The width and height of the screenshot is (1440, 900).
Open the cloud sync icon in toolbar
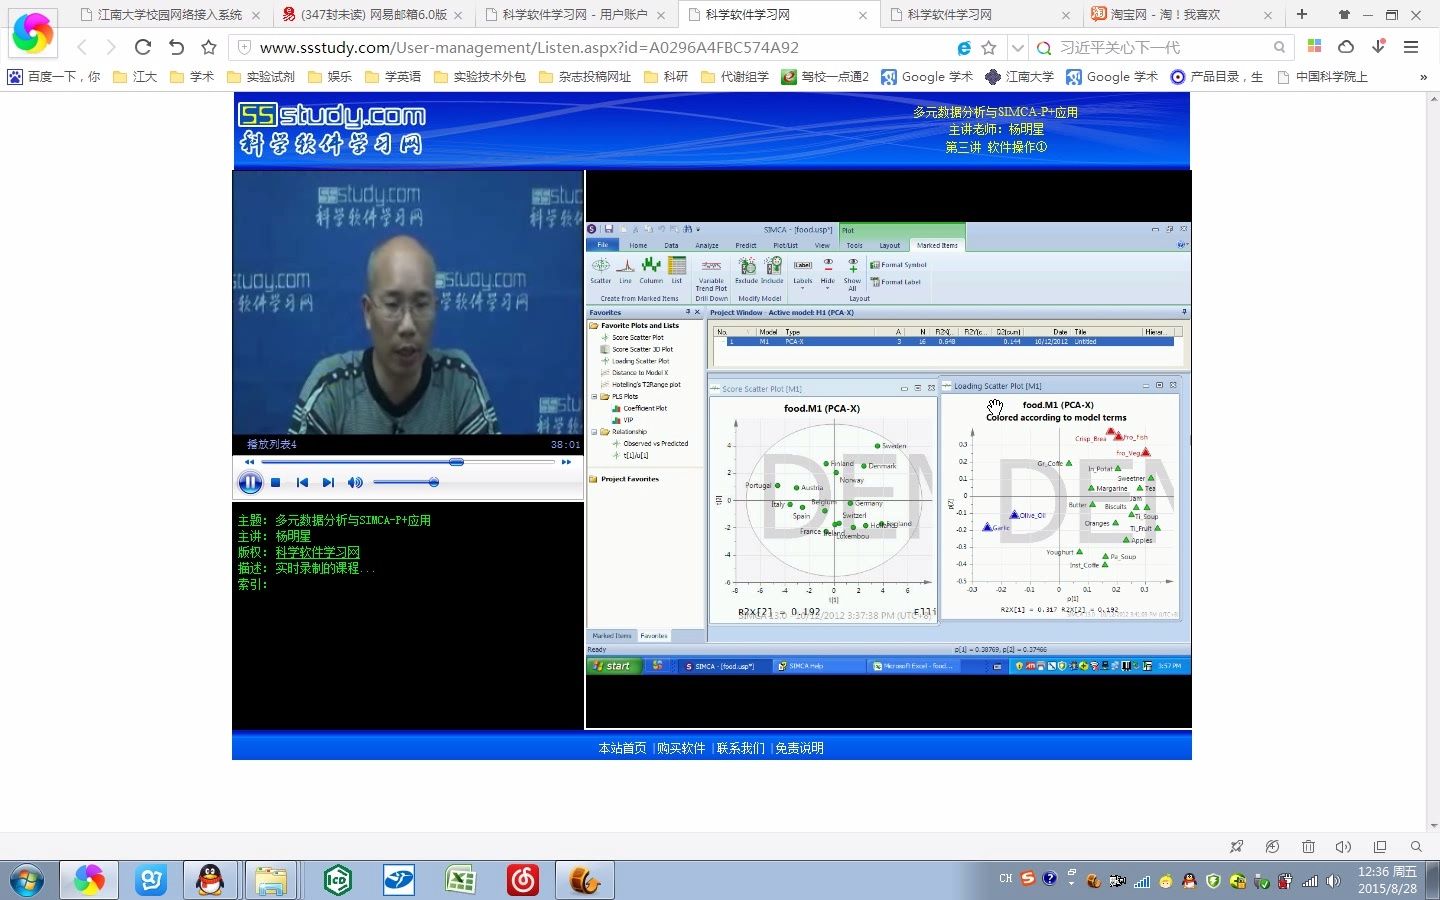[x=1346, y=46]
